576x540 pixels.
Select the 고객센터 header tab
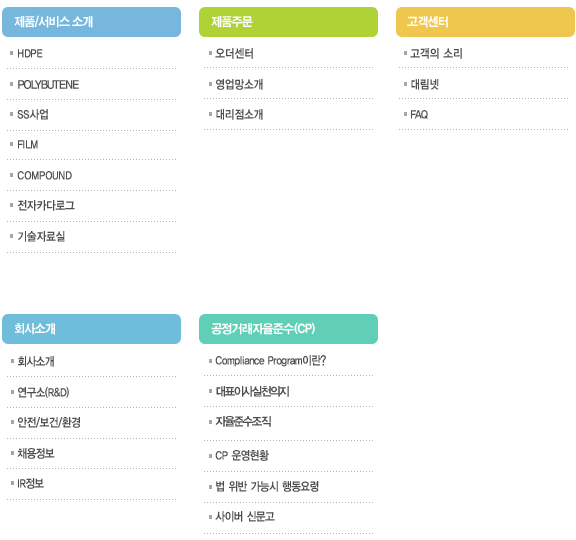point(485,22)
